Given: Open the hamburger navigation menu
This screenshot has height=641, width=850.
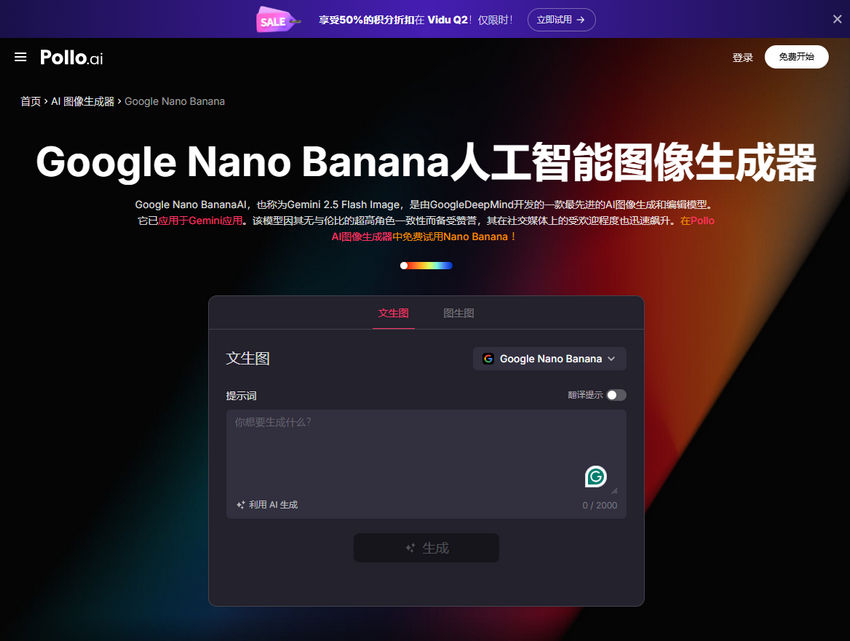Looking at the screenshot, I should [x=20, y=57].
